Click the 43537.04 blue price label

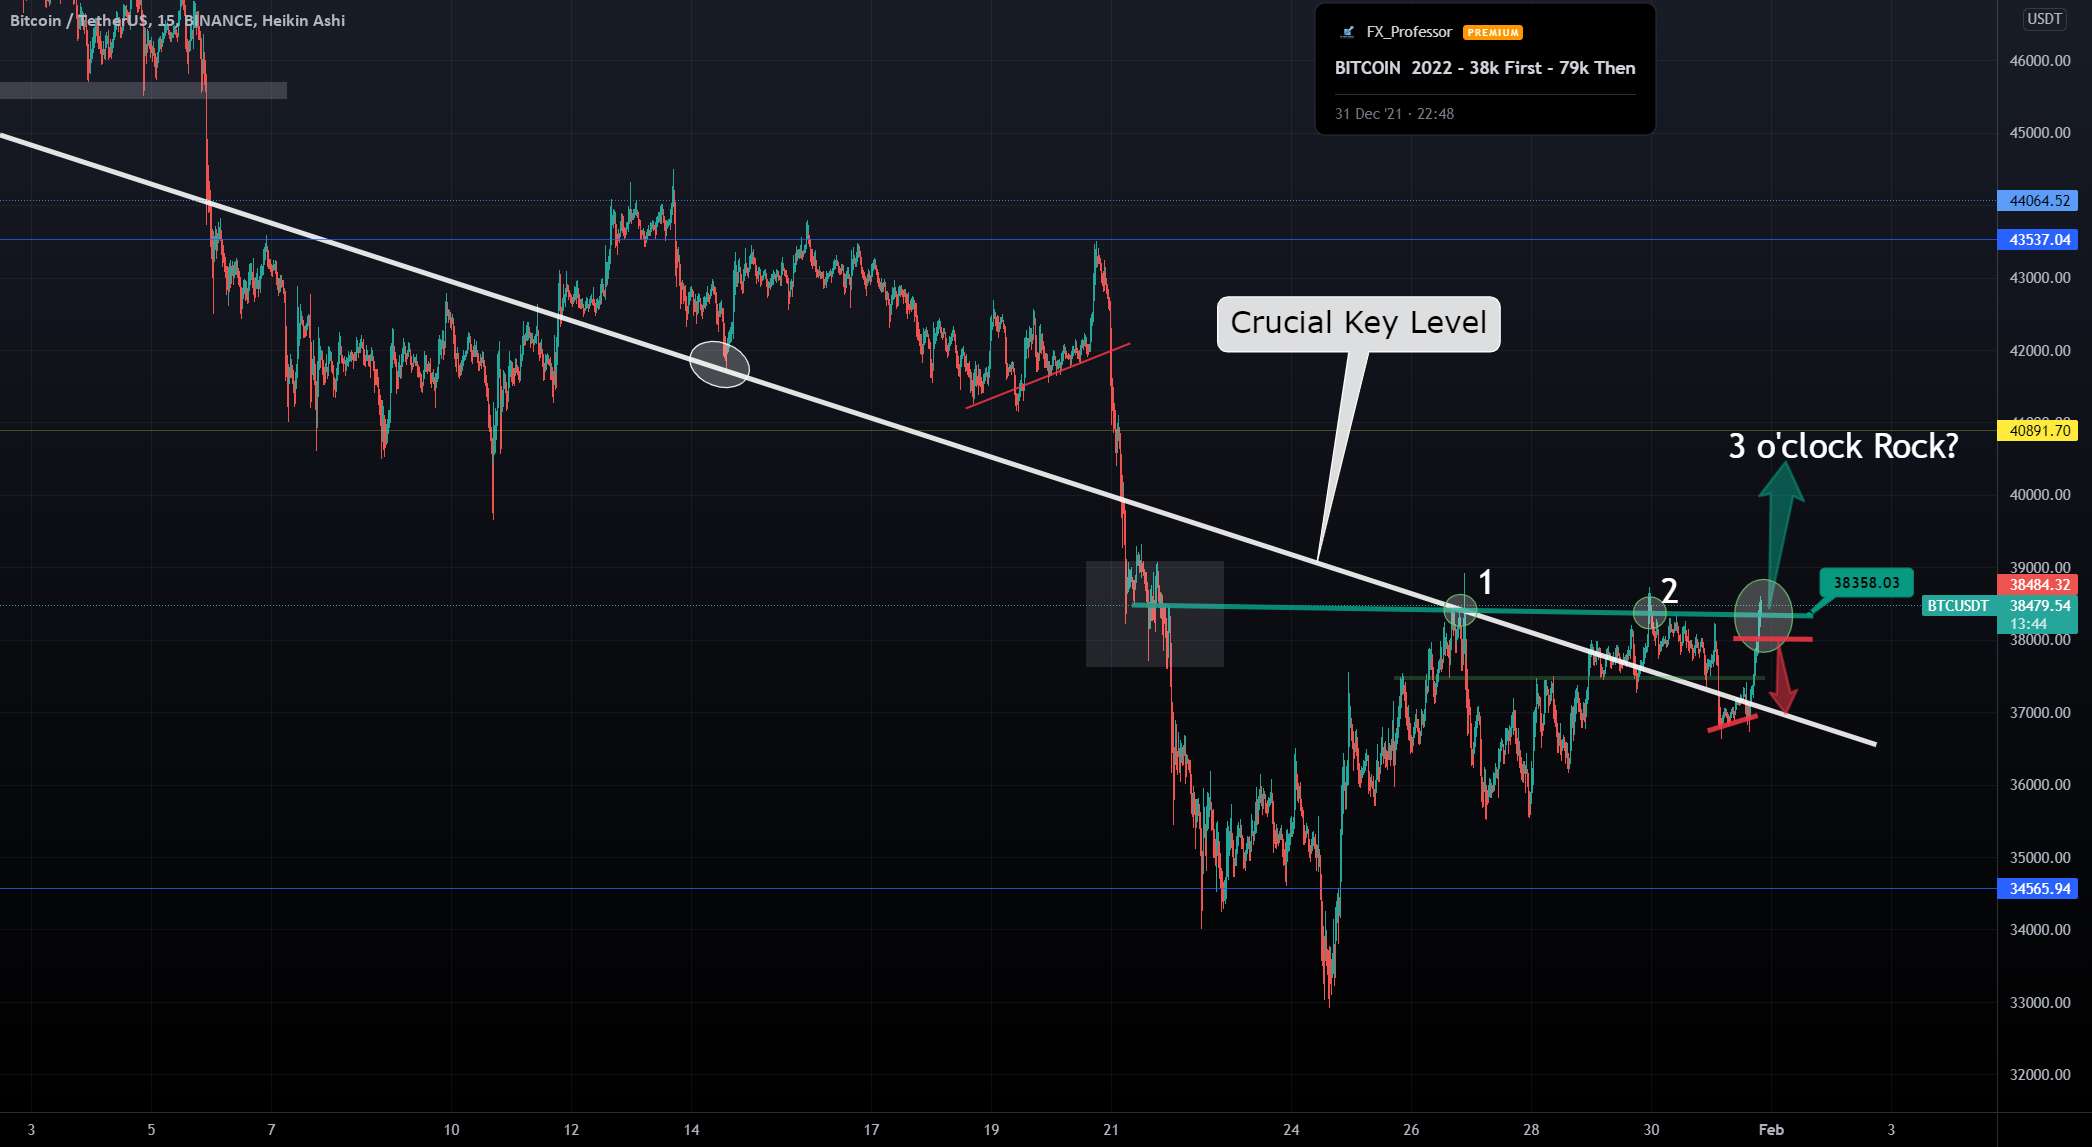[2037, 240]
